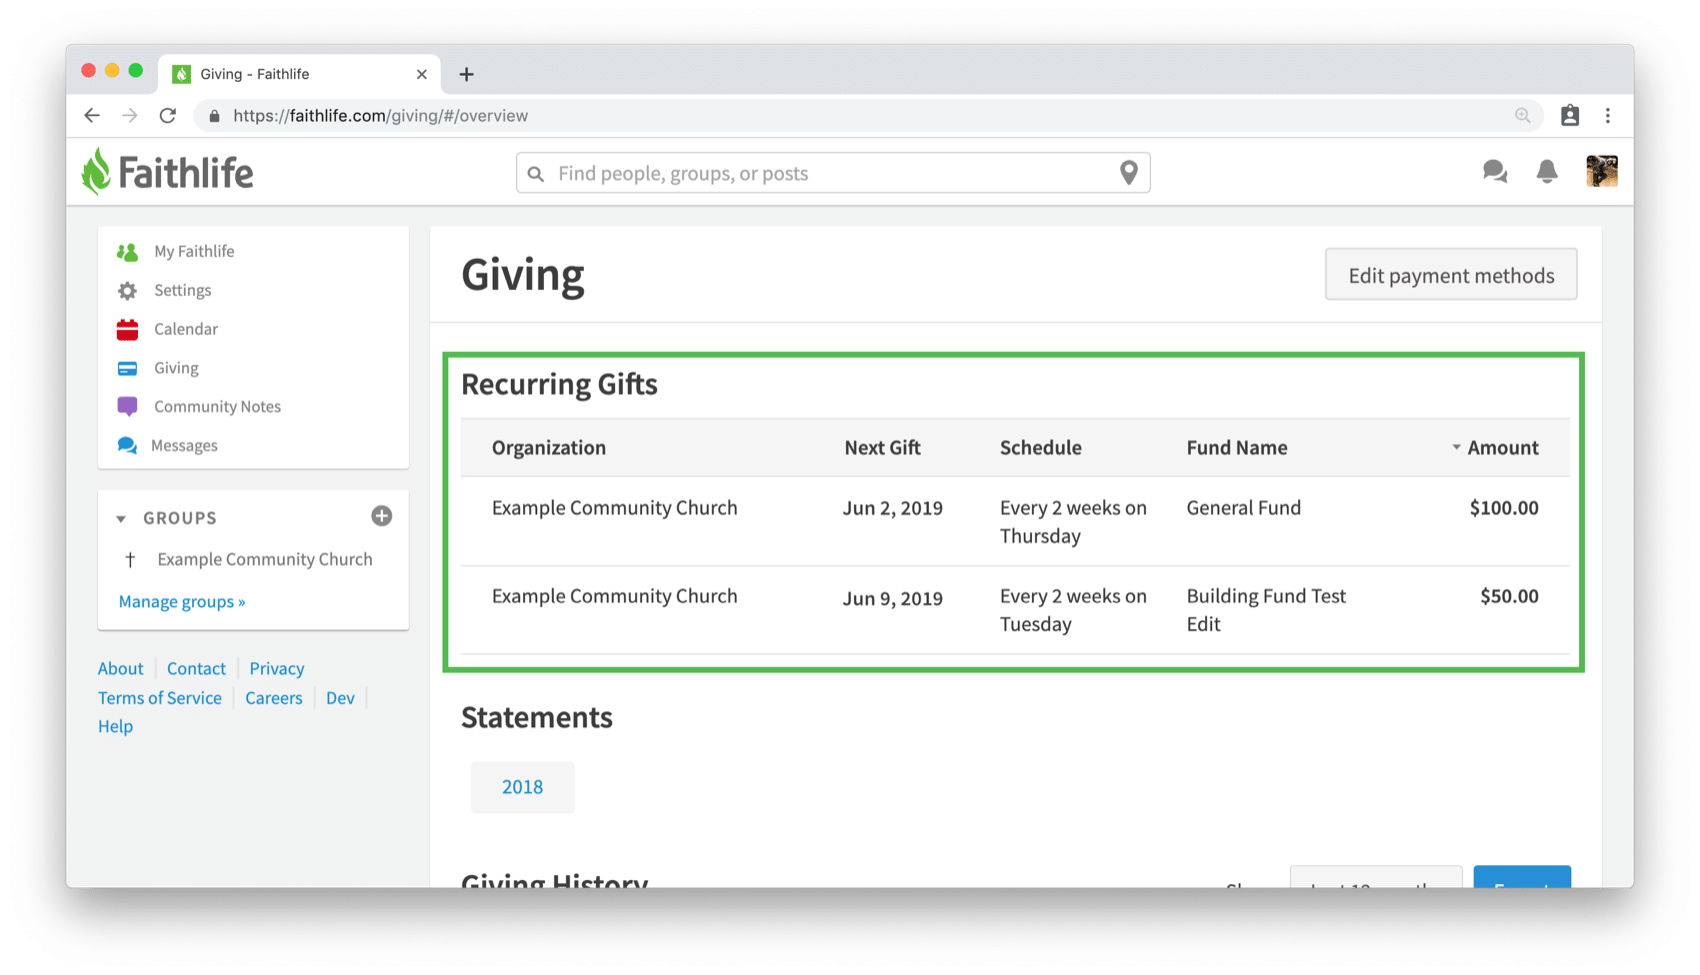Click the Organization column header
The width and height of the screenshot is (1700, 975).
point(549,447)
